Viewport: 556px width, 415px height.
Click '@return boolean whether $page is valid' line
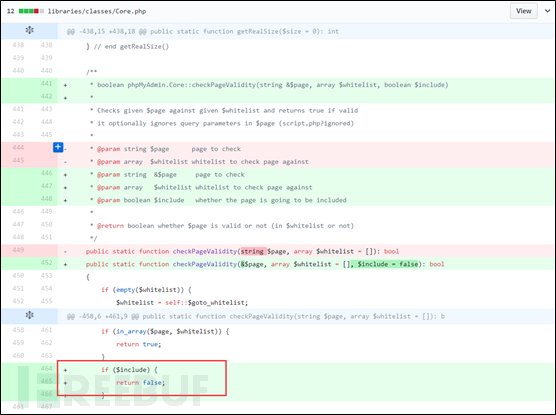(x=222, y=226)
